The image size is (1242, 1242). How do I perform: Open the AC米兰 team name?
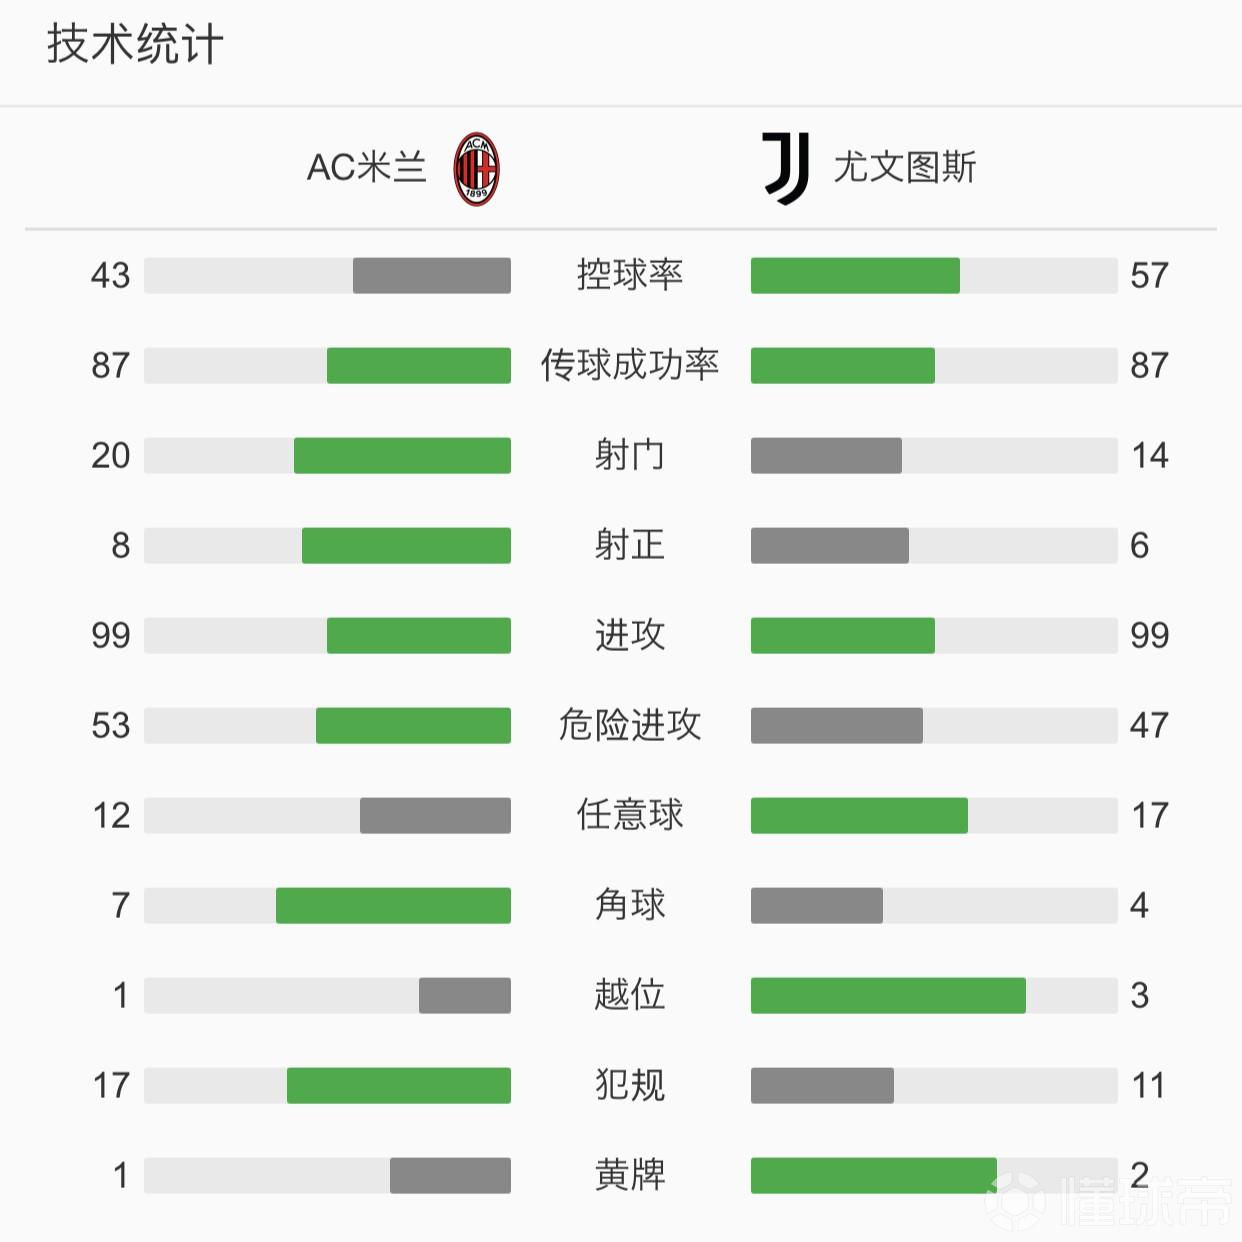click(x=367, y=167)
